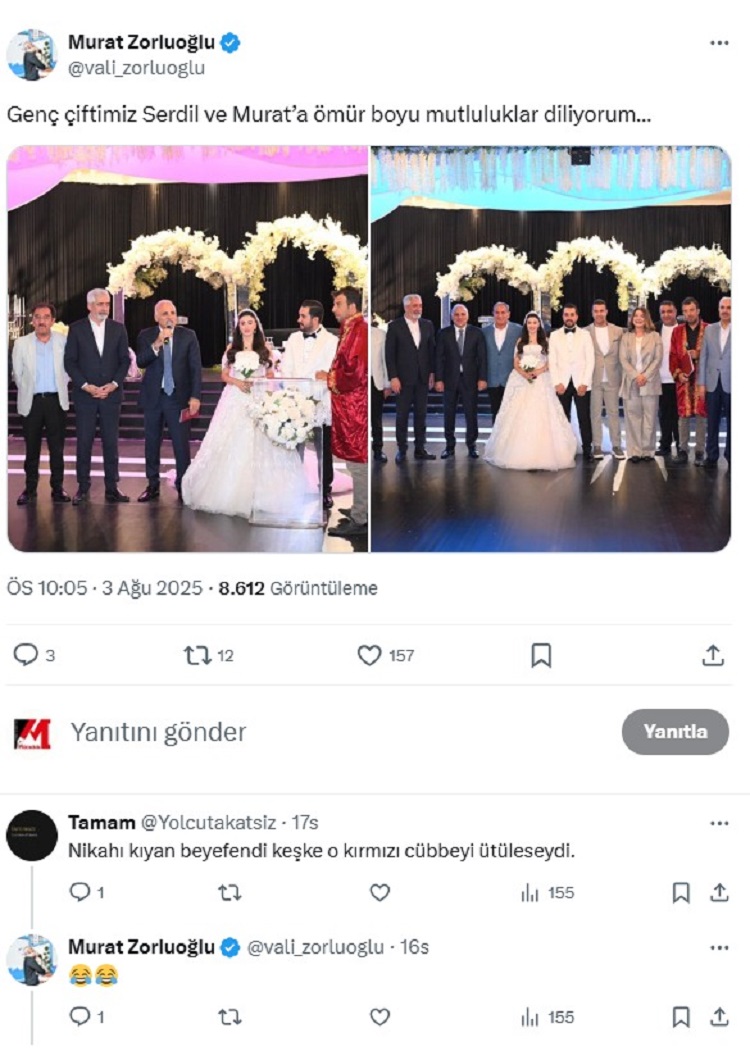
Task: Open Murat Zorluoğlu profile name at top
Action: tap(141, 42)
